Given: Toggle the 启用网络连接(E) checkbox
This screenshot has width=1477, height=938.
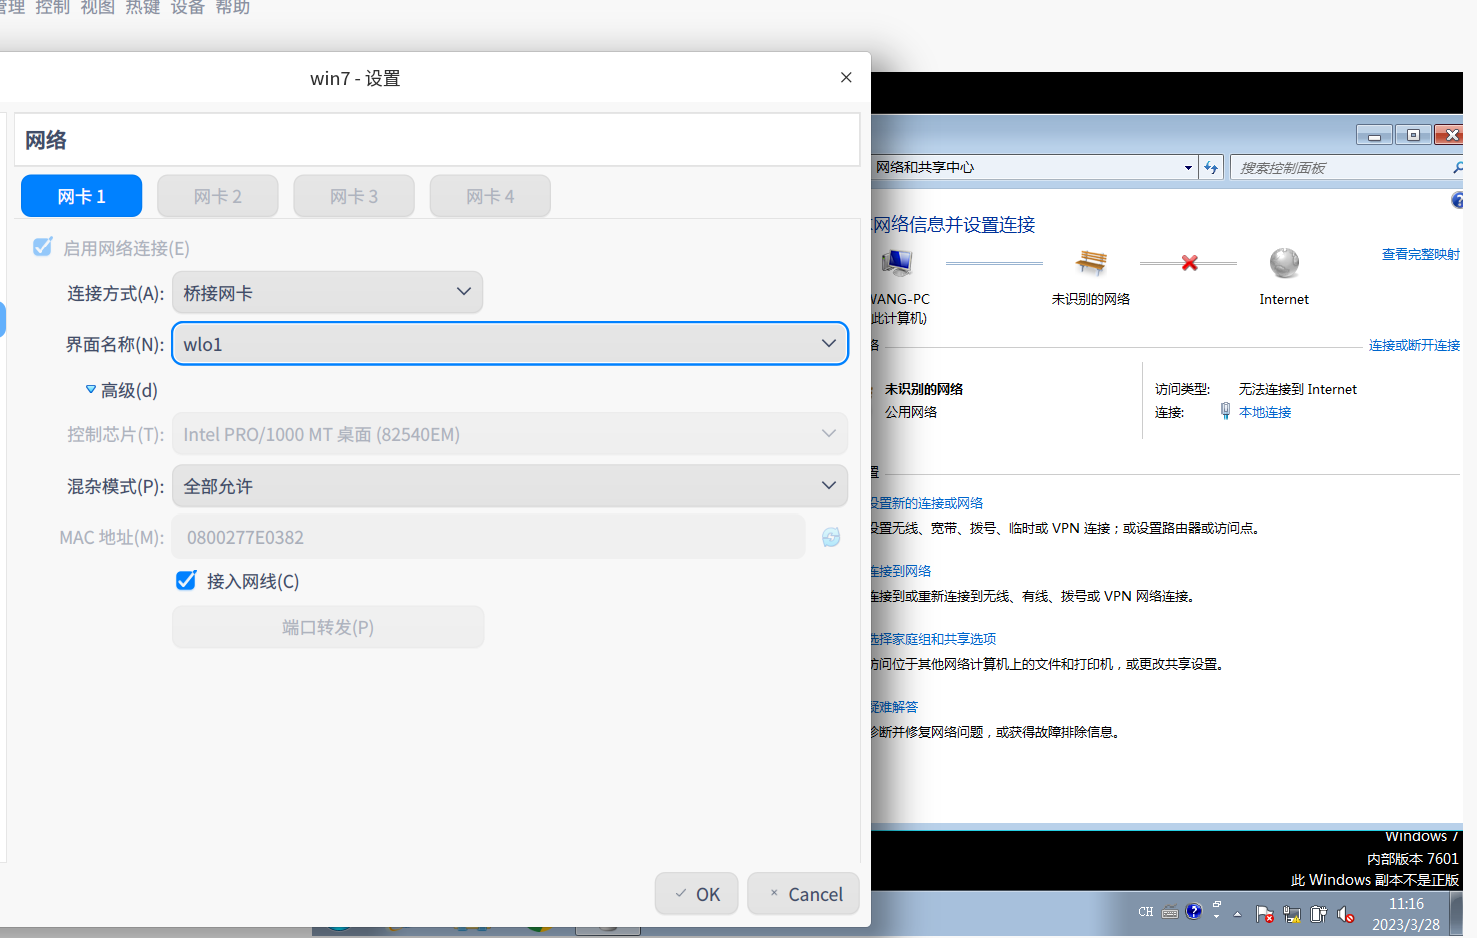Looking at the screenshot, I should (x=42, y=248).
